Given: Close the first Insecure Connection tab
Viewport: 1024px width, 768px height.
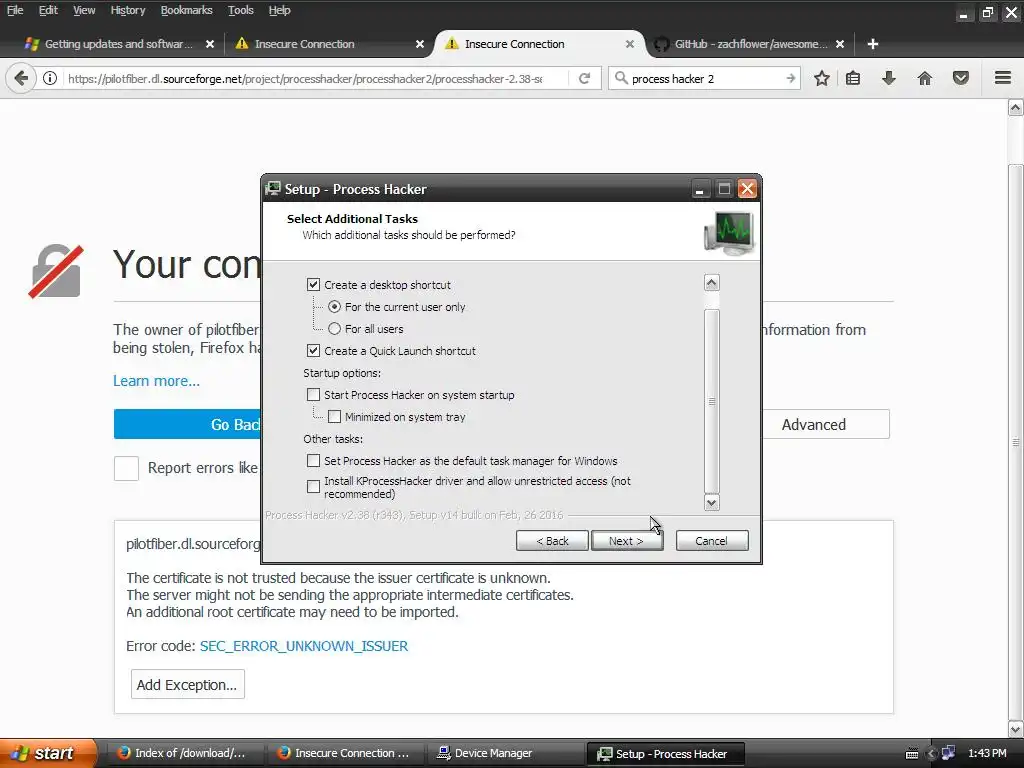Looking at the screenshot, I should 420,44.
